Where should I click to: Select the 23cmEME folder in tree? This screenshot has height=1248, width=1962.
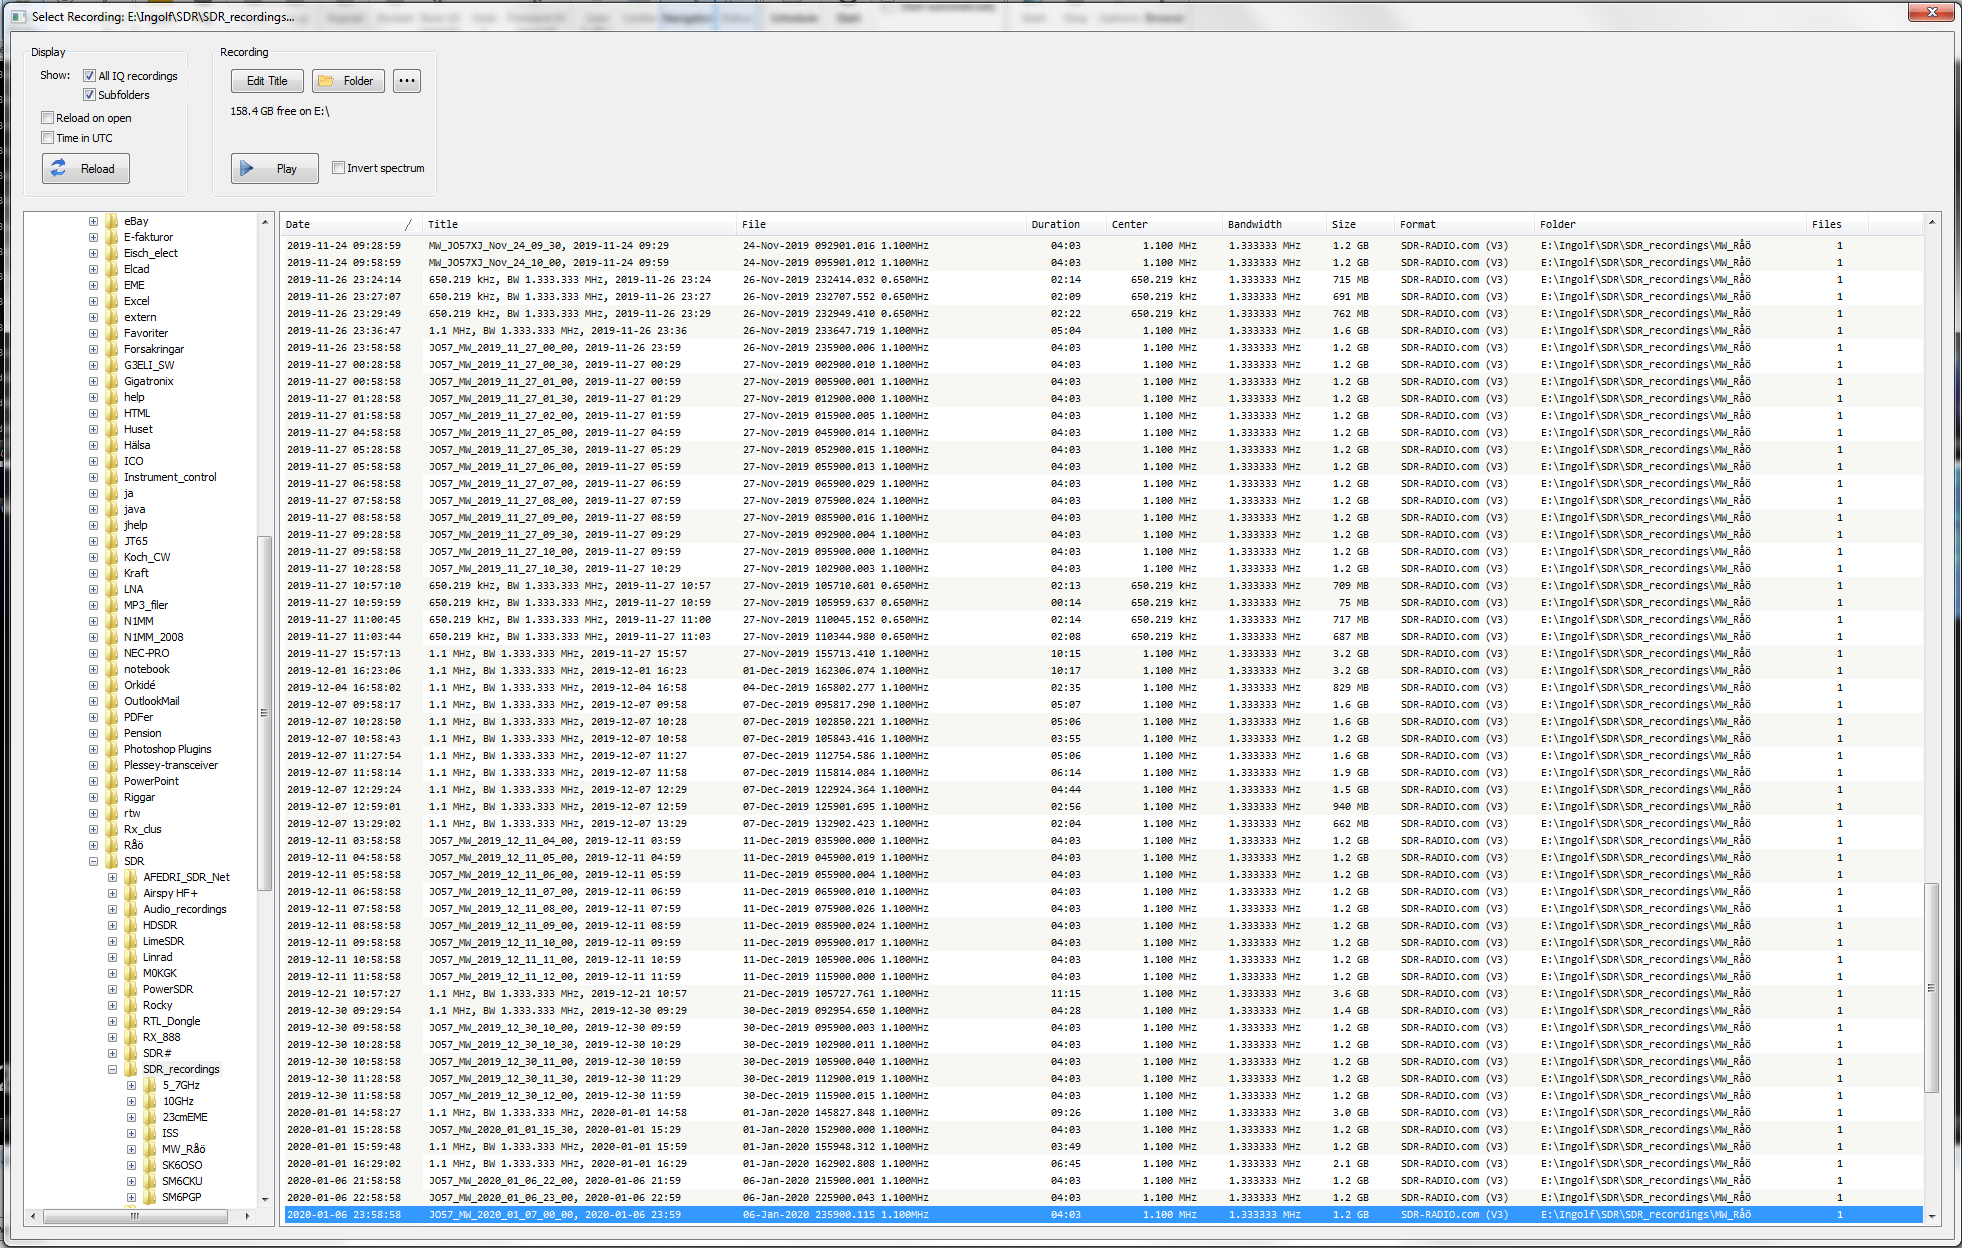185,1117
